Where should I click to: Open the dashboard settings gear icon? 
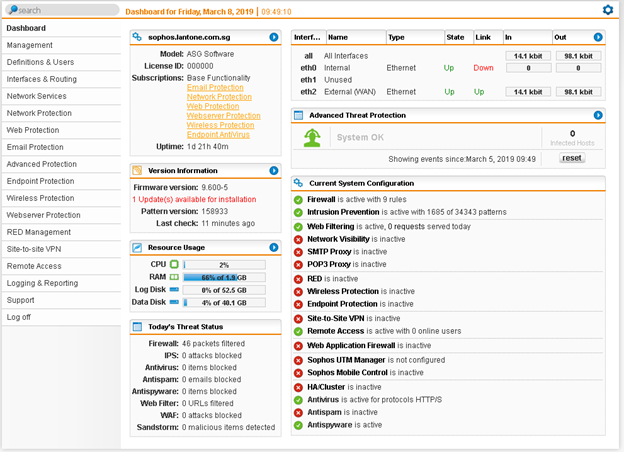coord(608,10)
